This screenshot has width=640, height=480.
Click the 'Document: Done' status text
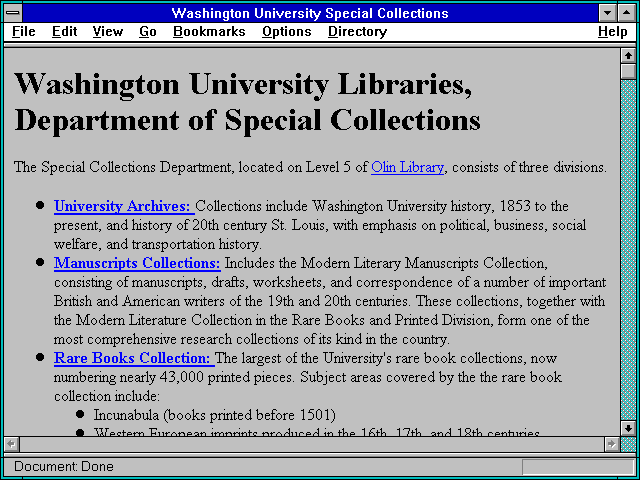(64, 467)
